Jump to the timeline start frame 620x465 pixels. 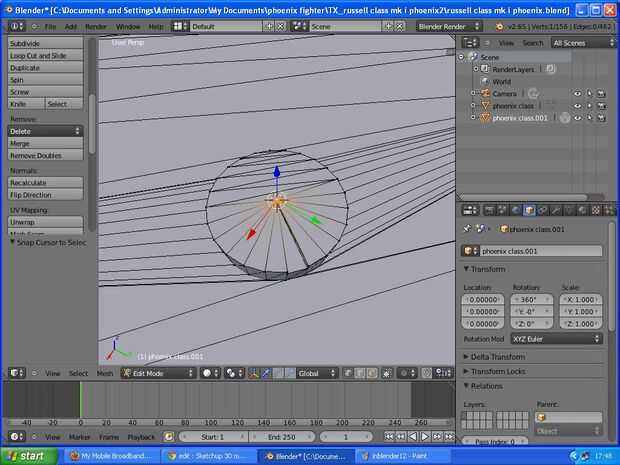(x=388, y=437)
